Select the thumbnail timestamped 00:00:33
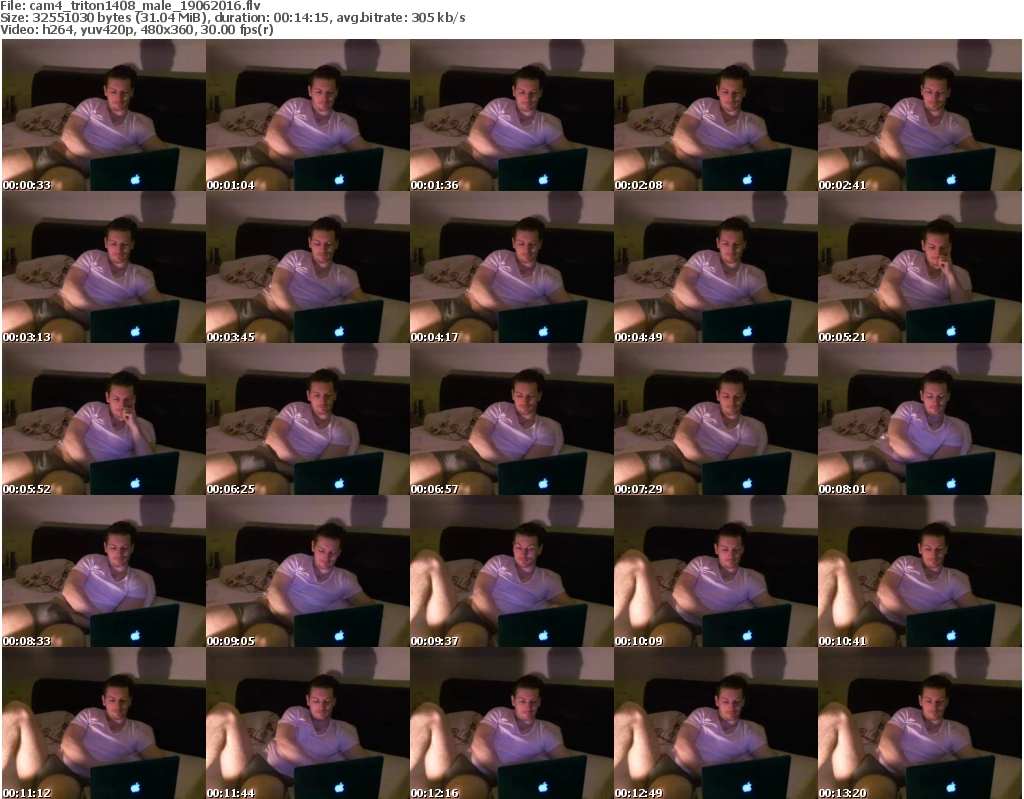1024x799 pixels. 104,115
